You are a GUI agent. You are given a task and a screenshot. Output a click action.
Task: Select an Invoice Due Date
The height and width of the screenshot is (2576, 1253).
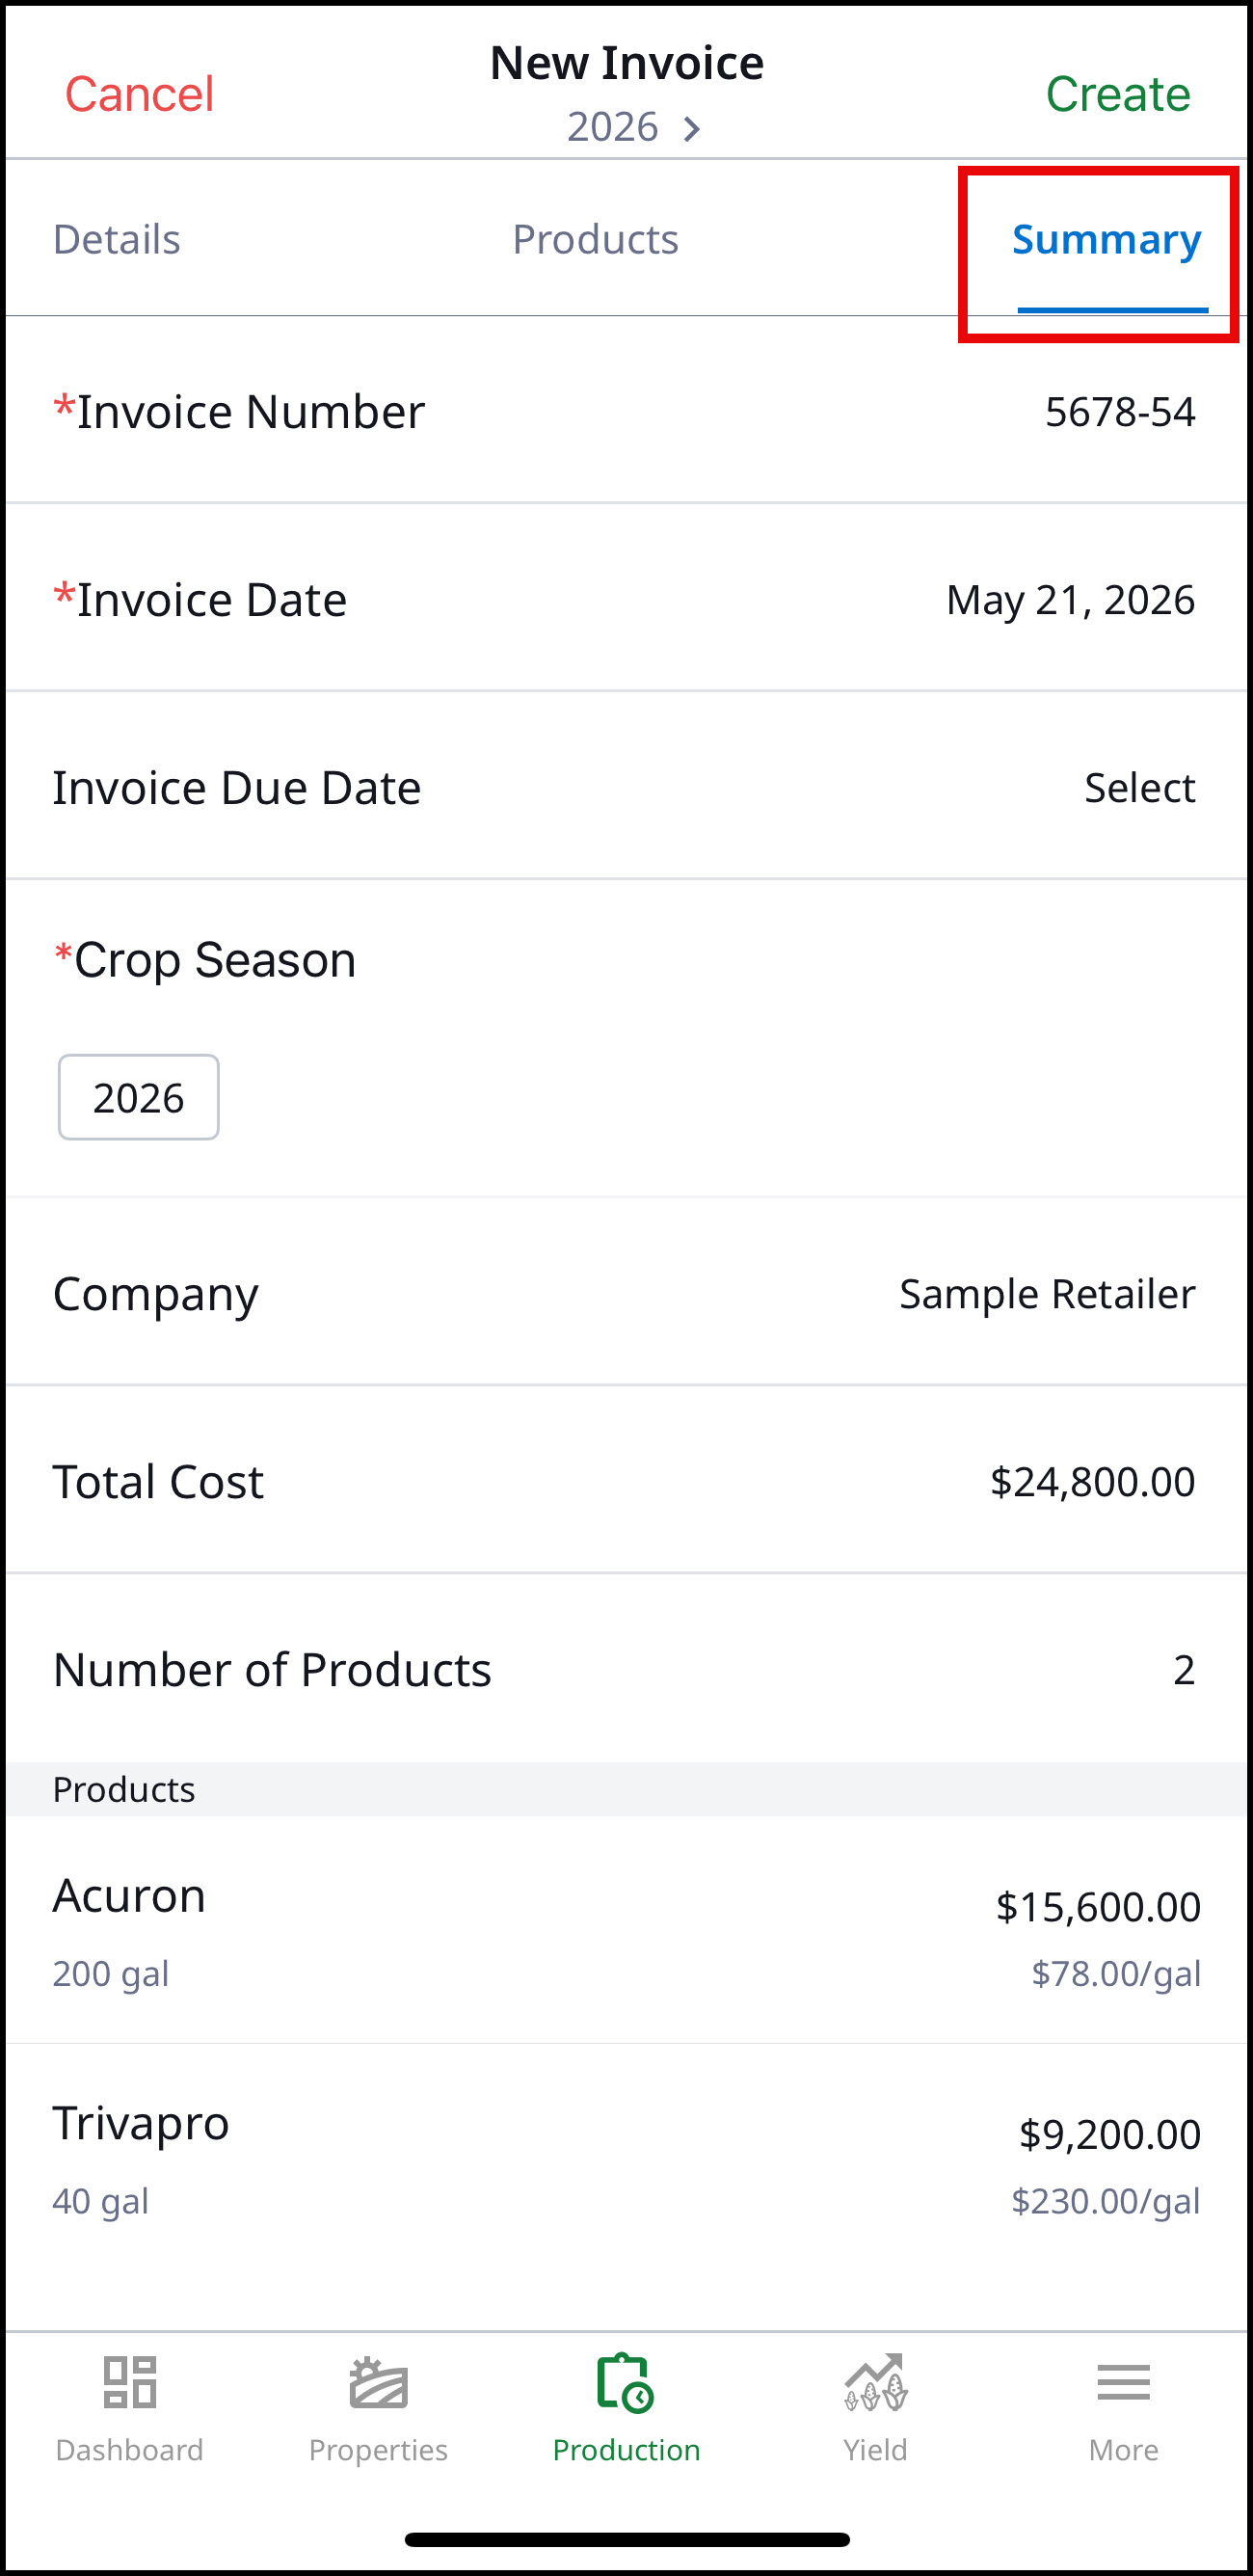[626, 787]
